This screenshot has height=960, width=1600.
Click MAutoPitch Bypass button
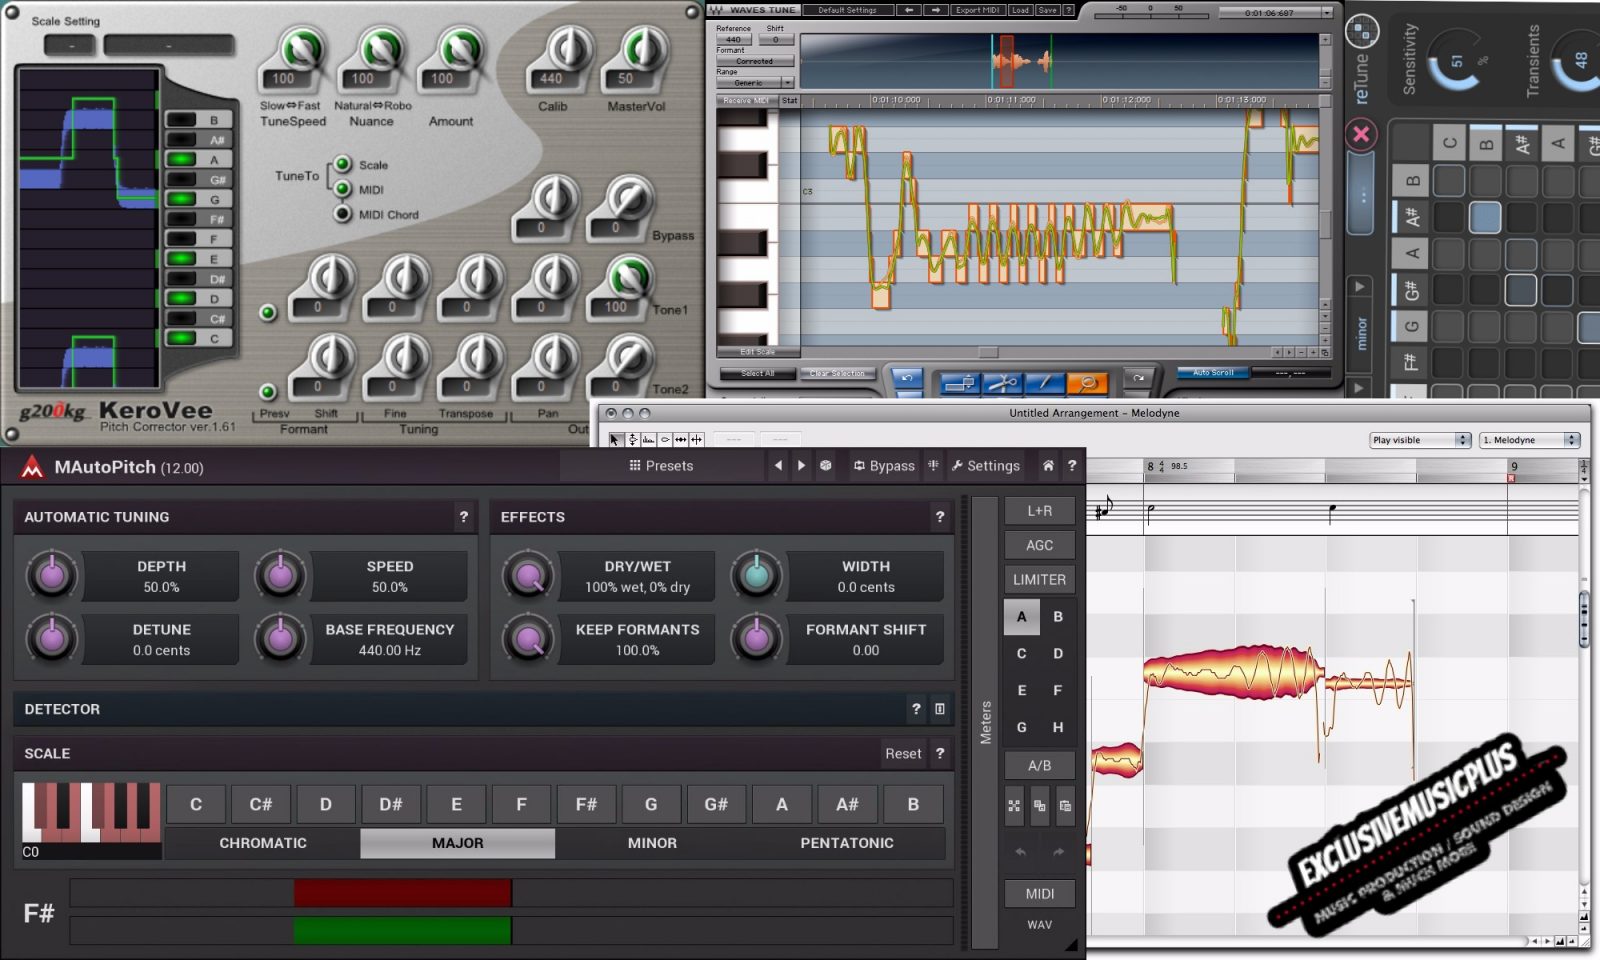[x=884, y=465]
